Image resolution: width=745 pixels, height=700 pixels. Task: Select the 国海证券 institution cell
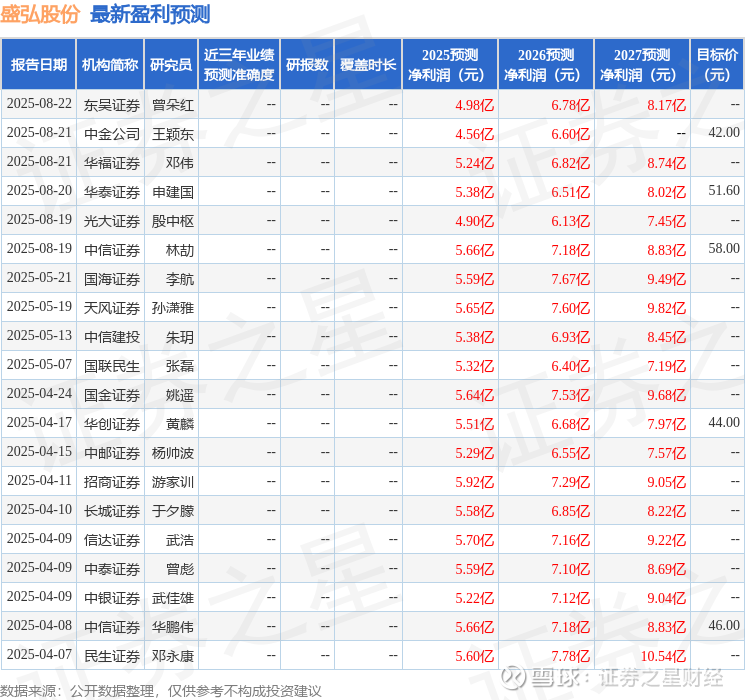(112, 279)
